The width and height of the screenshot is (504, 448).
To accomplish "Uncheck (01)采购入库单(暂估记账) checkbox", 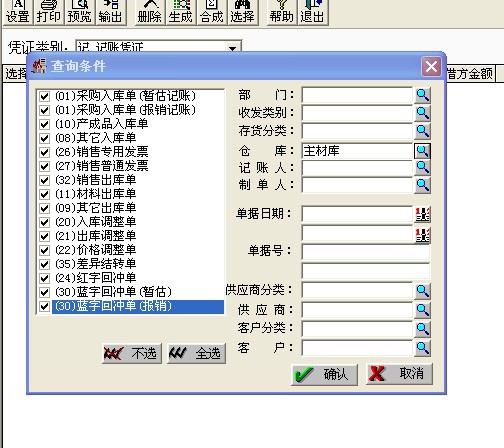I will coord(44,96).
